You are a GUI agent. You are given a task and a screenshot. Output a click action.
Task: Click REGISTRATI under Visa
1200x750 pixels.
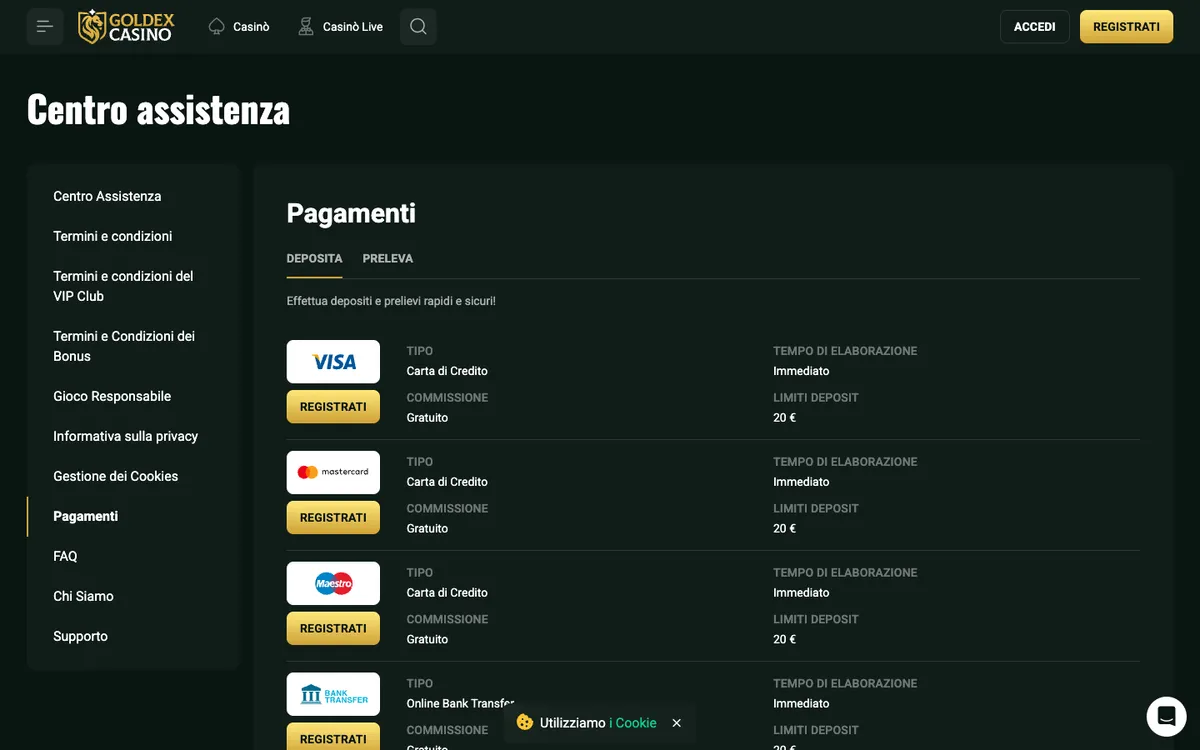(333, 407)
